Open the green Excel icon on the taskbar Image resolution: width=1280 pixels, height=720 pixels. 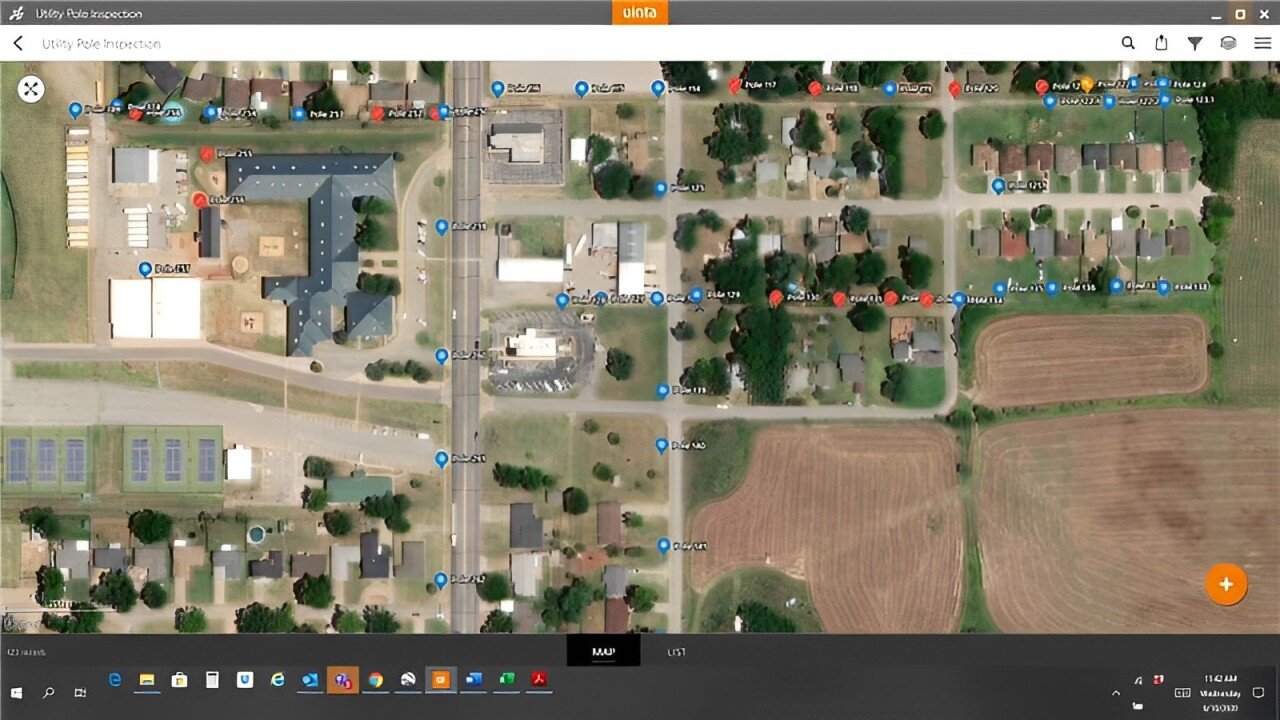[507, 680]
